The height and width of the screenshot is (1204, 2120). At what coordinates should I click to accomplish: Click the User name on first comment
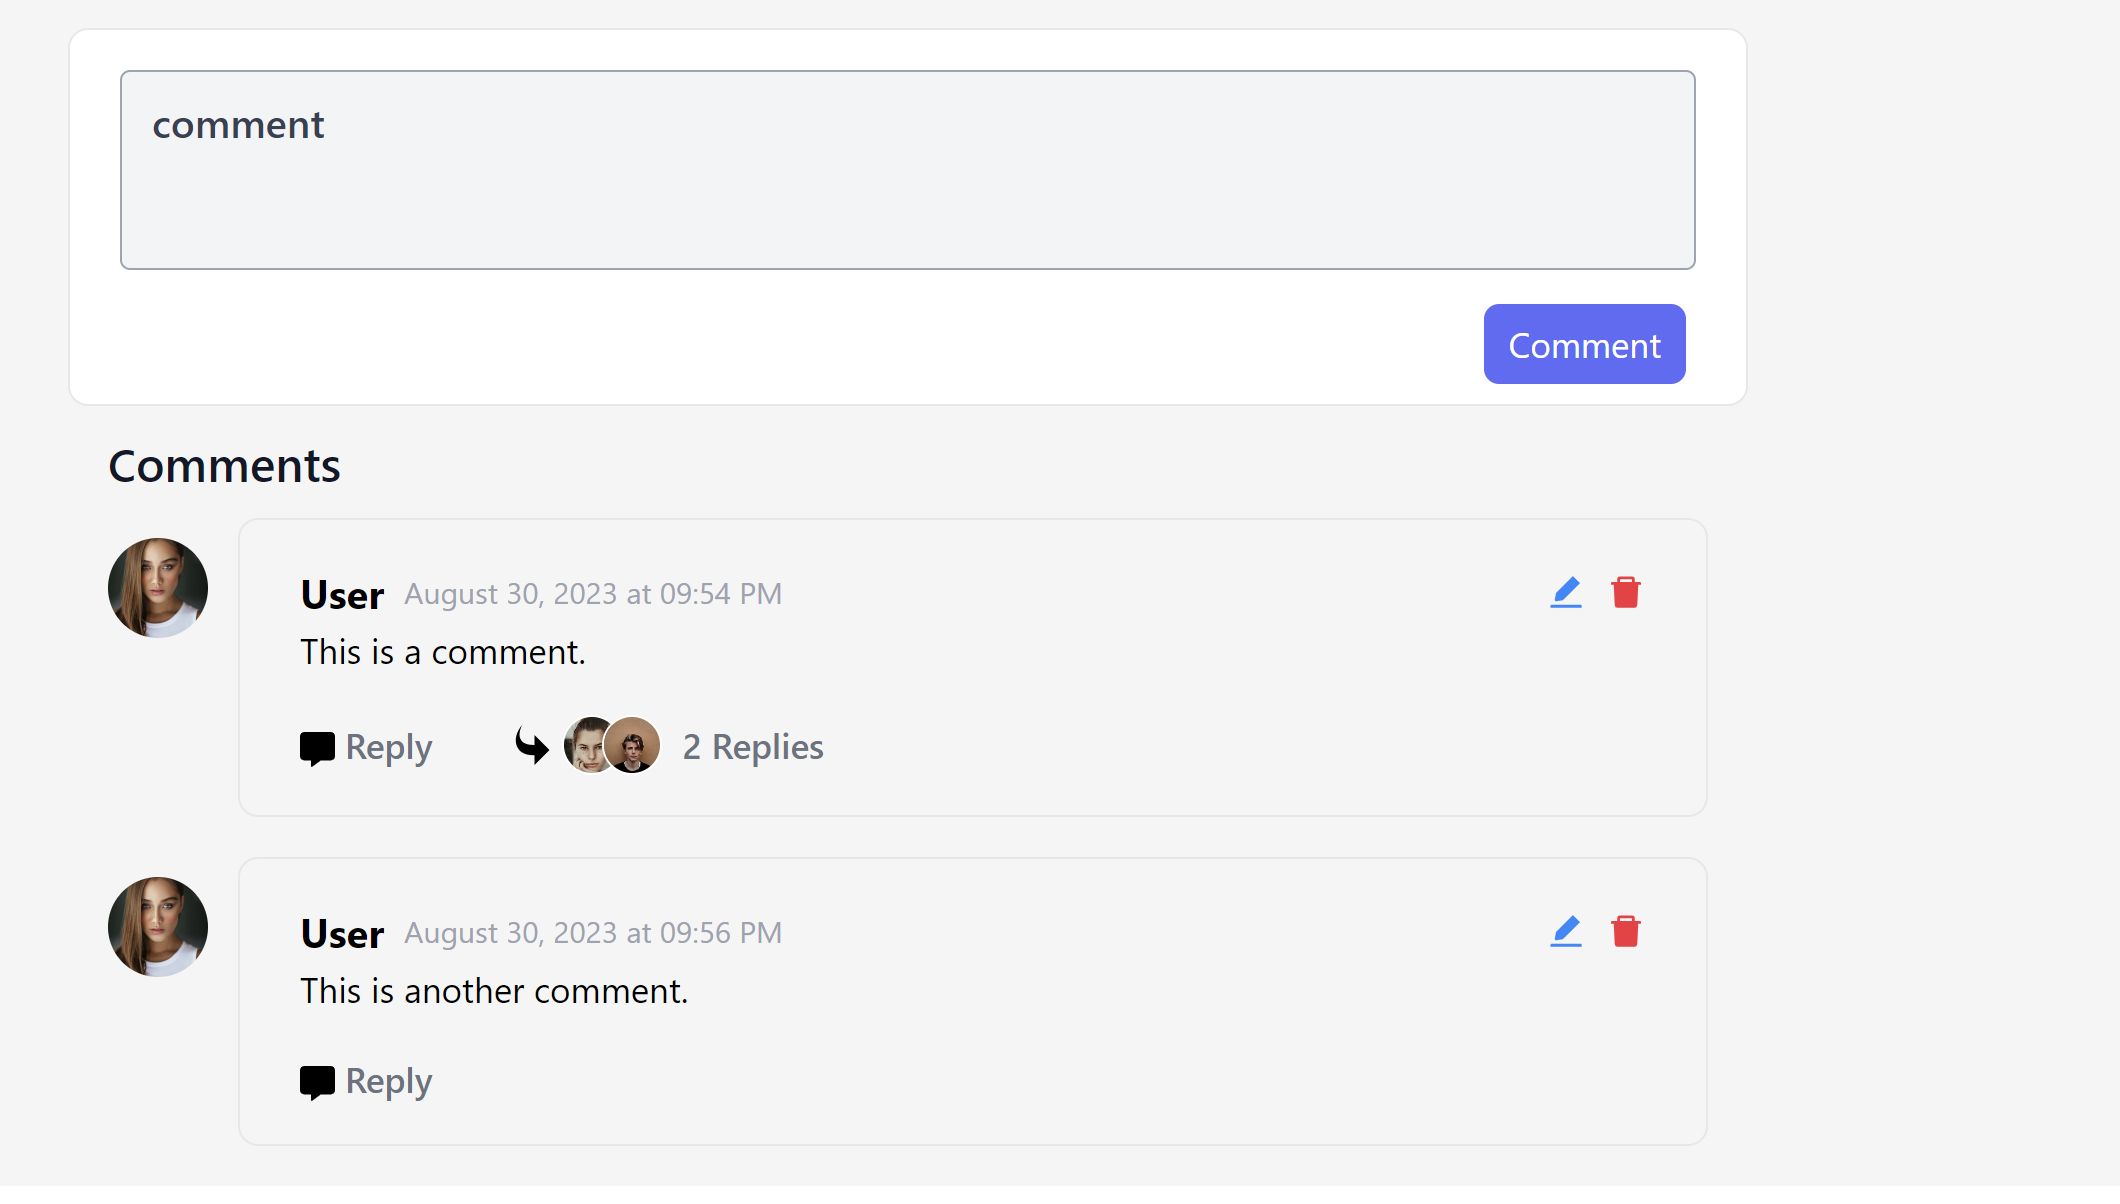342,595
